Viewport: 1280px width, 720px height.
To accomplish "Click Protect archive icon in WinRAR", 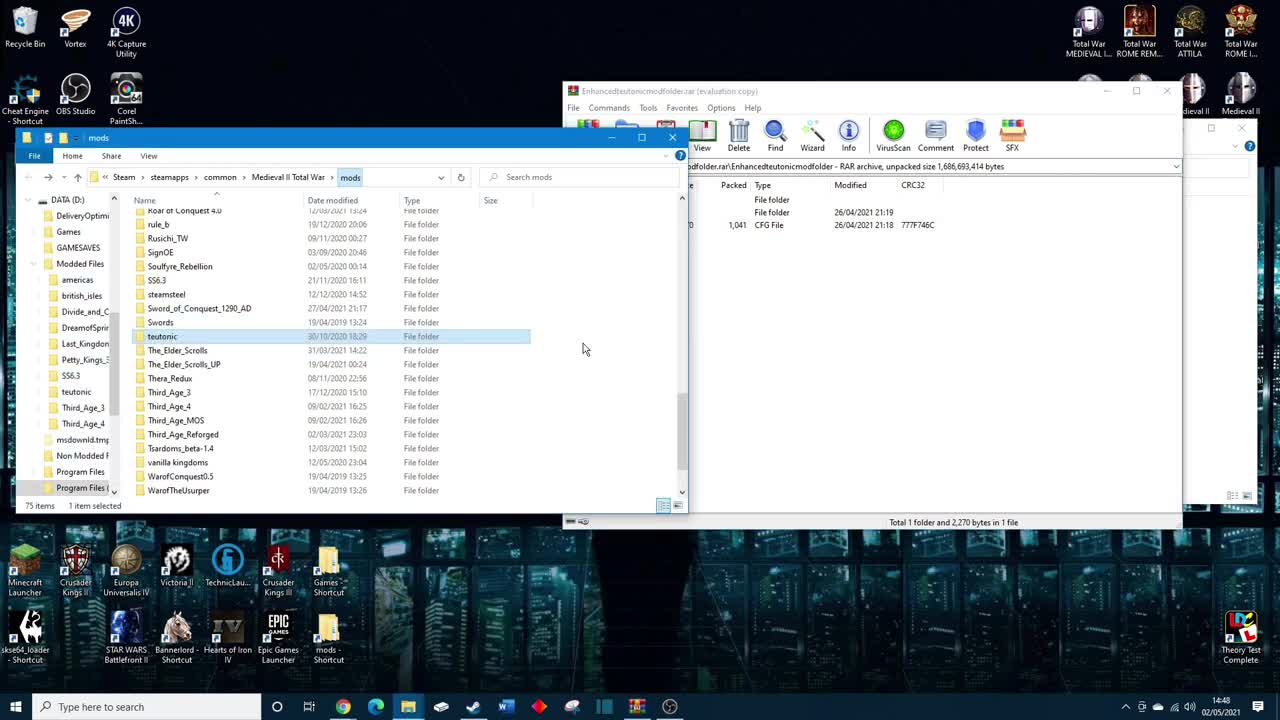I will 976,136.
